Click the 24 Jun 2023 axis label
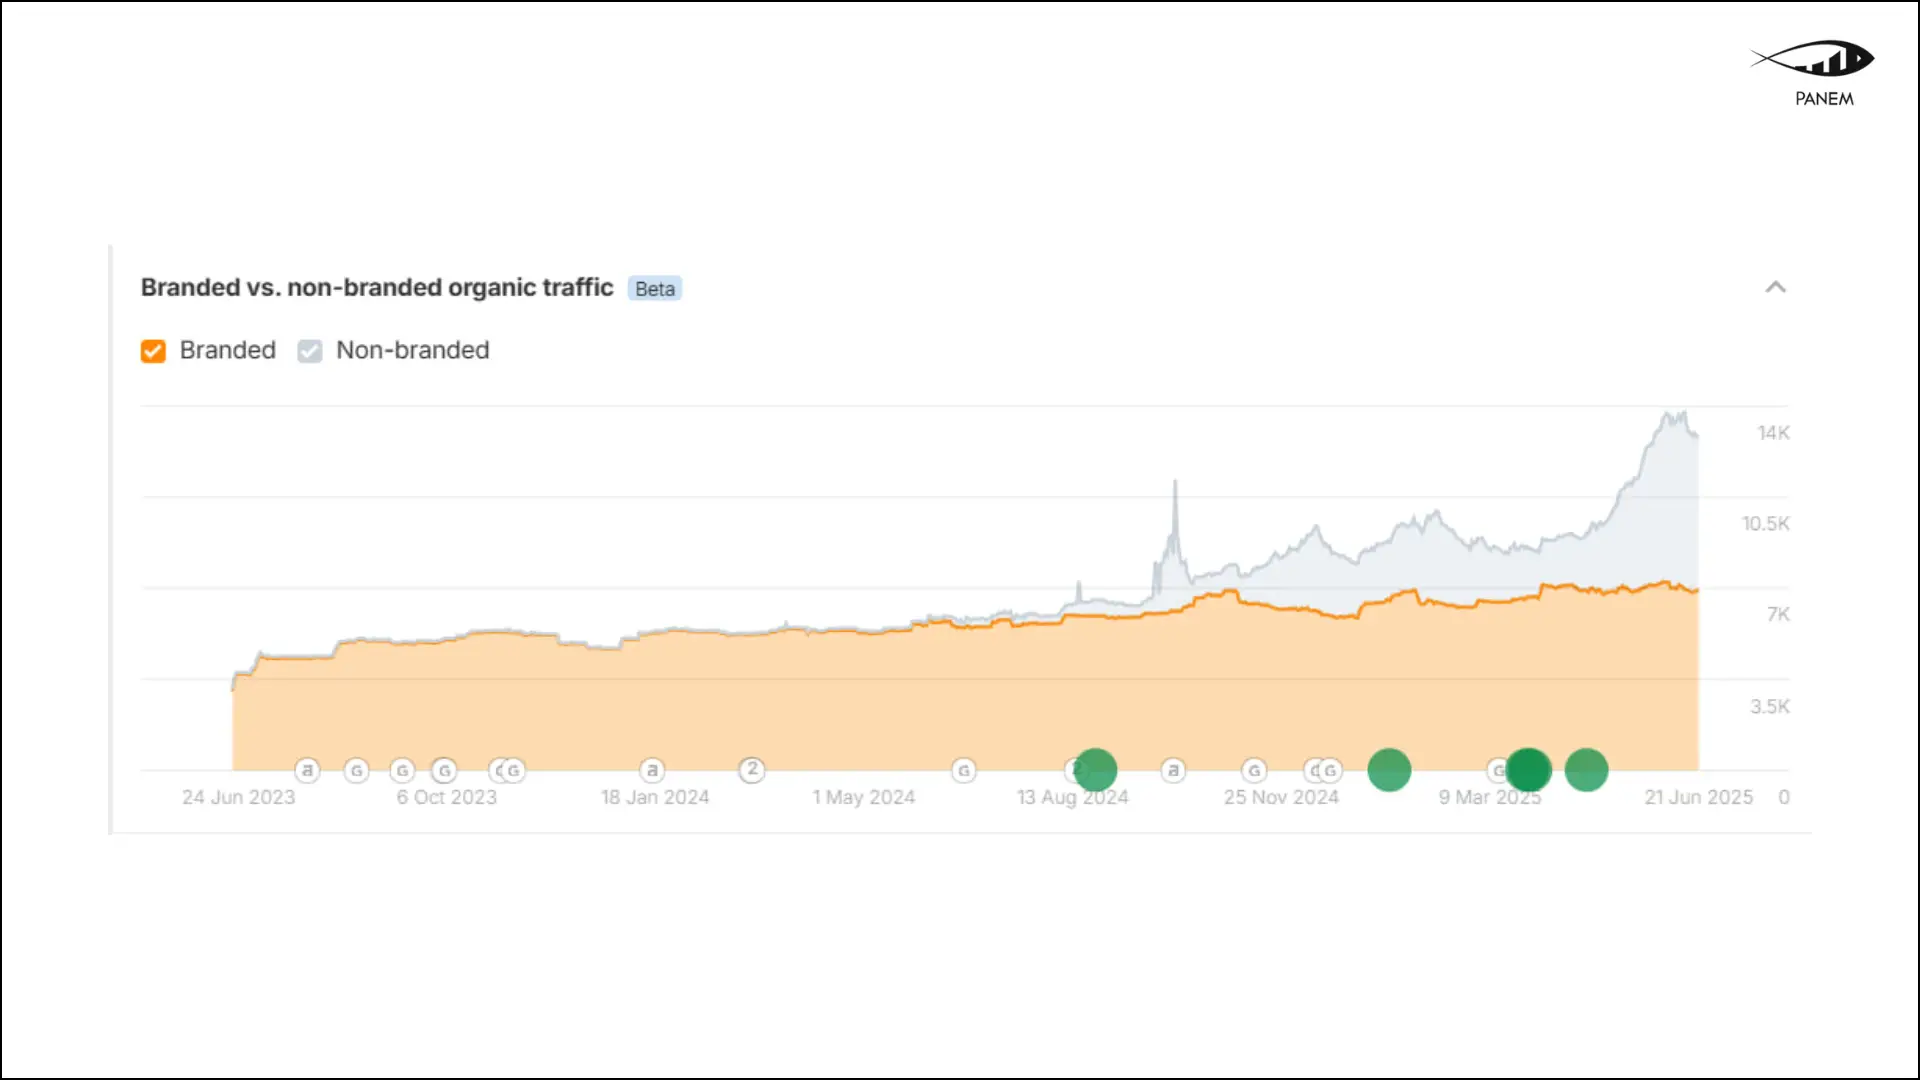Screen dimensions: 1920x1080 (238, 797)
